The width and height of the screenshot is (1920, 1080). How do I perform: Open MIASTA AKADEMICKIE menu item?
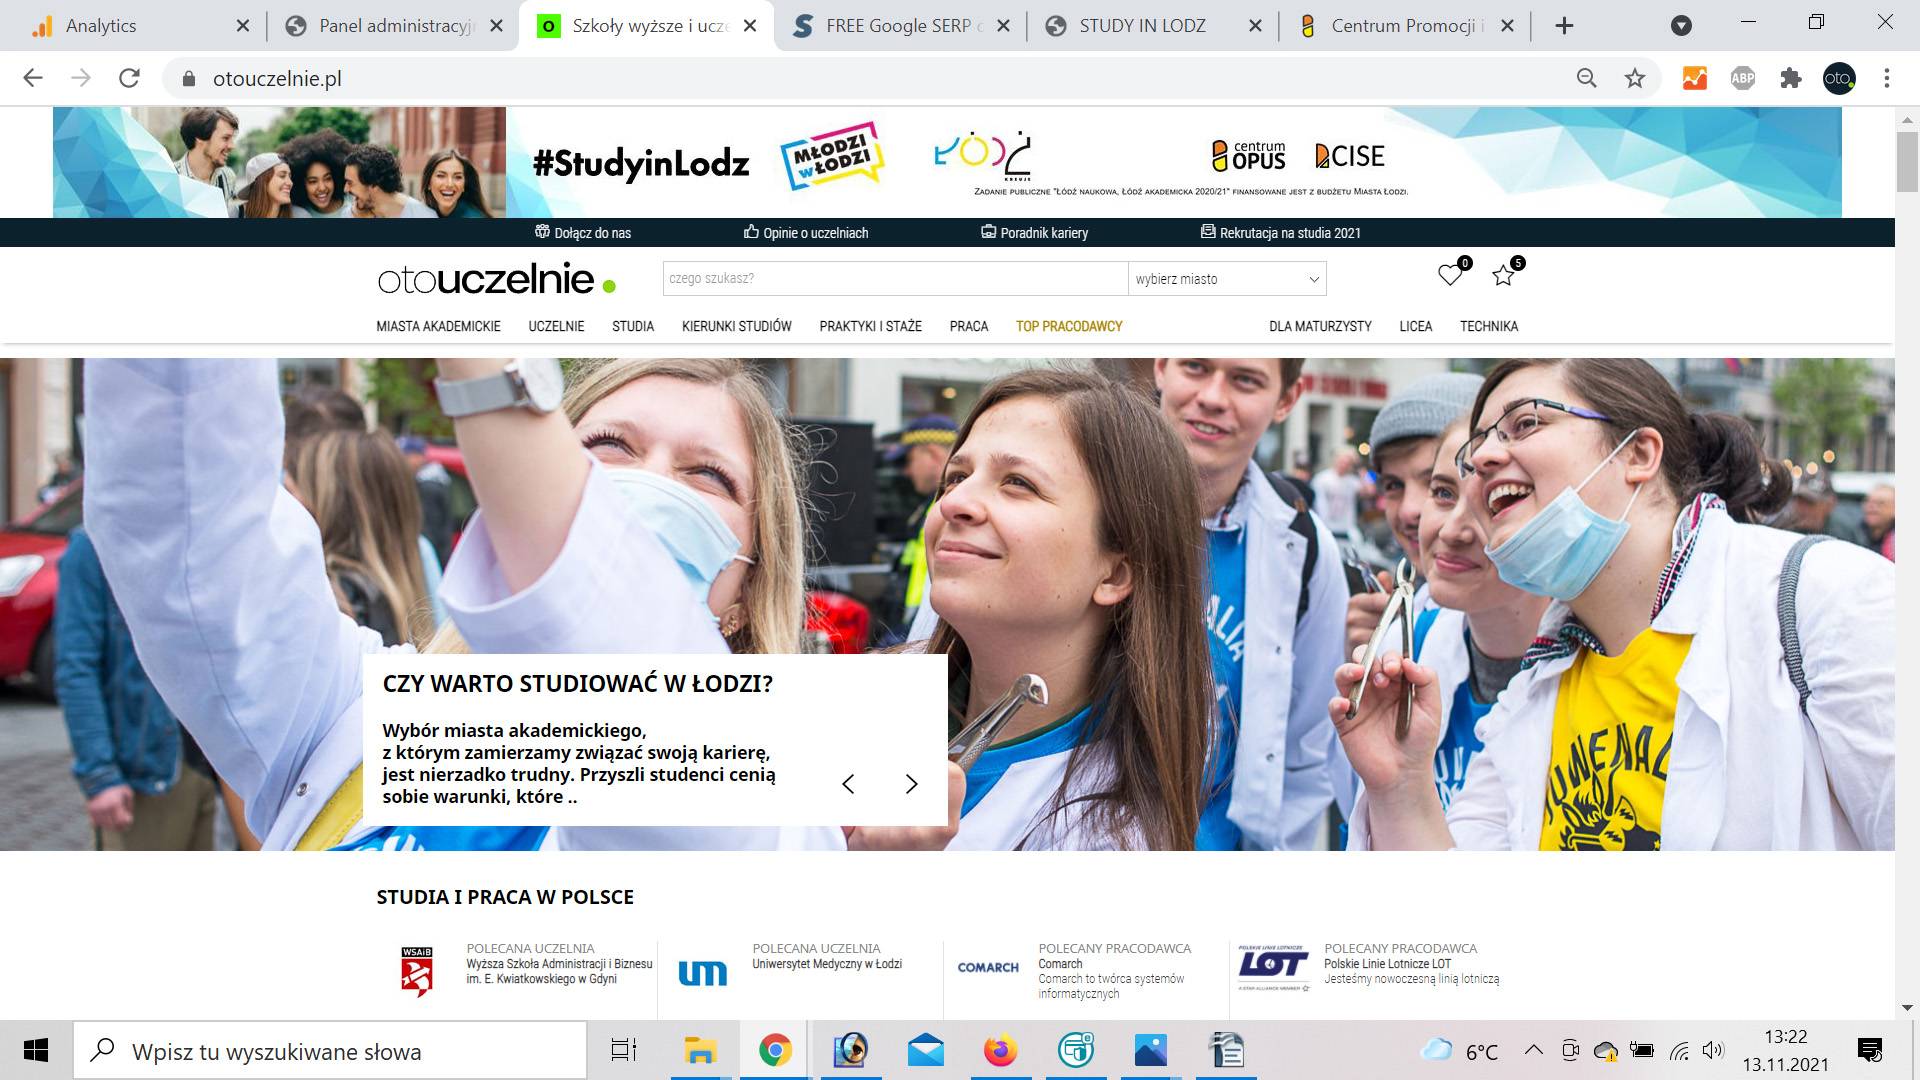[x=438, y=326]
